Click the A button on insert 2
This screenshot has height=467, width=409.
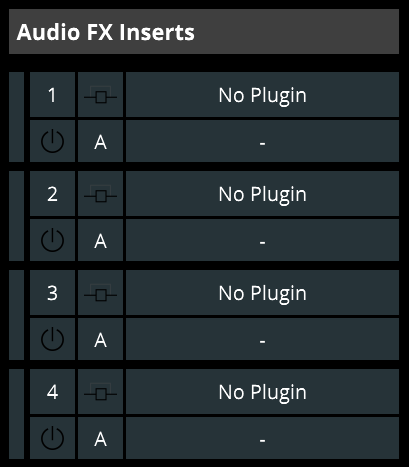tap(100, 240)
